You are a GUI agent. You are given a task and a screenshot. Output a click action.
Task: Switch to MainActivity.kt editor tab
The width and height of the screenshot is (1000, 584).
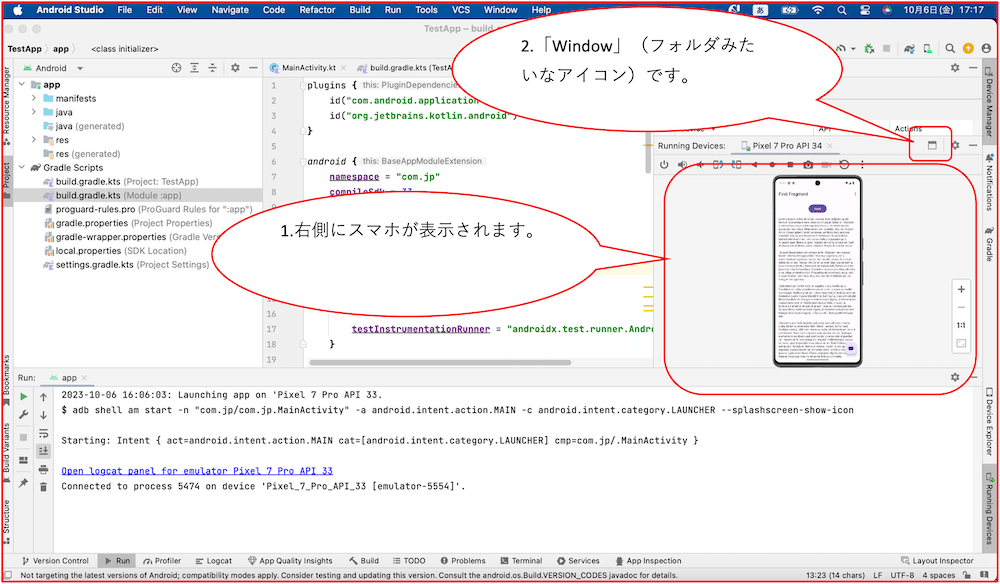coord(309,68)
